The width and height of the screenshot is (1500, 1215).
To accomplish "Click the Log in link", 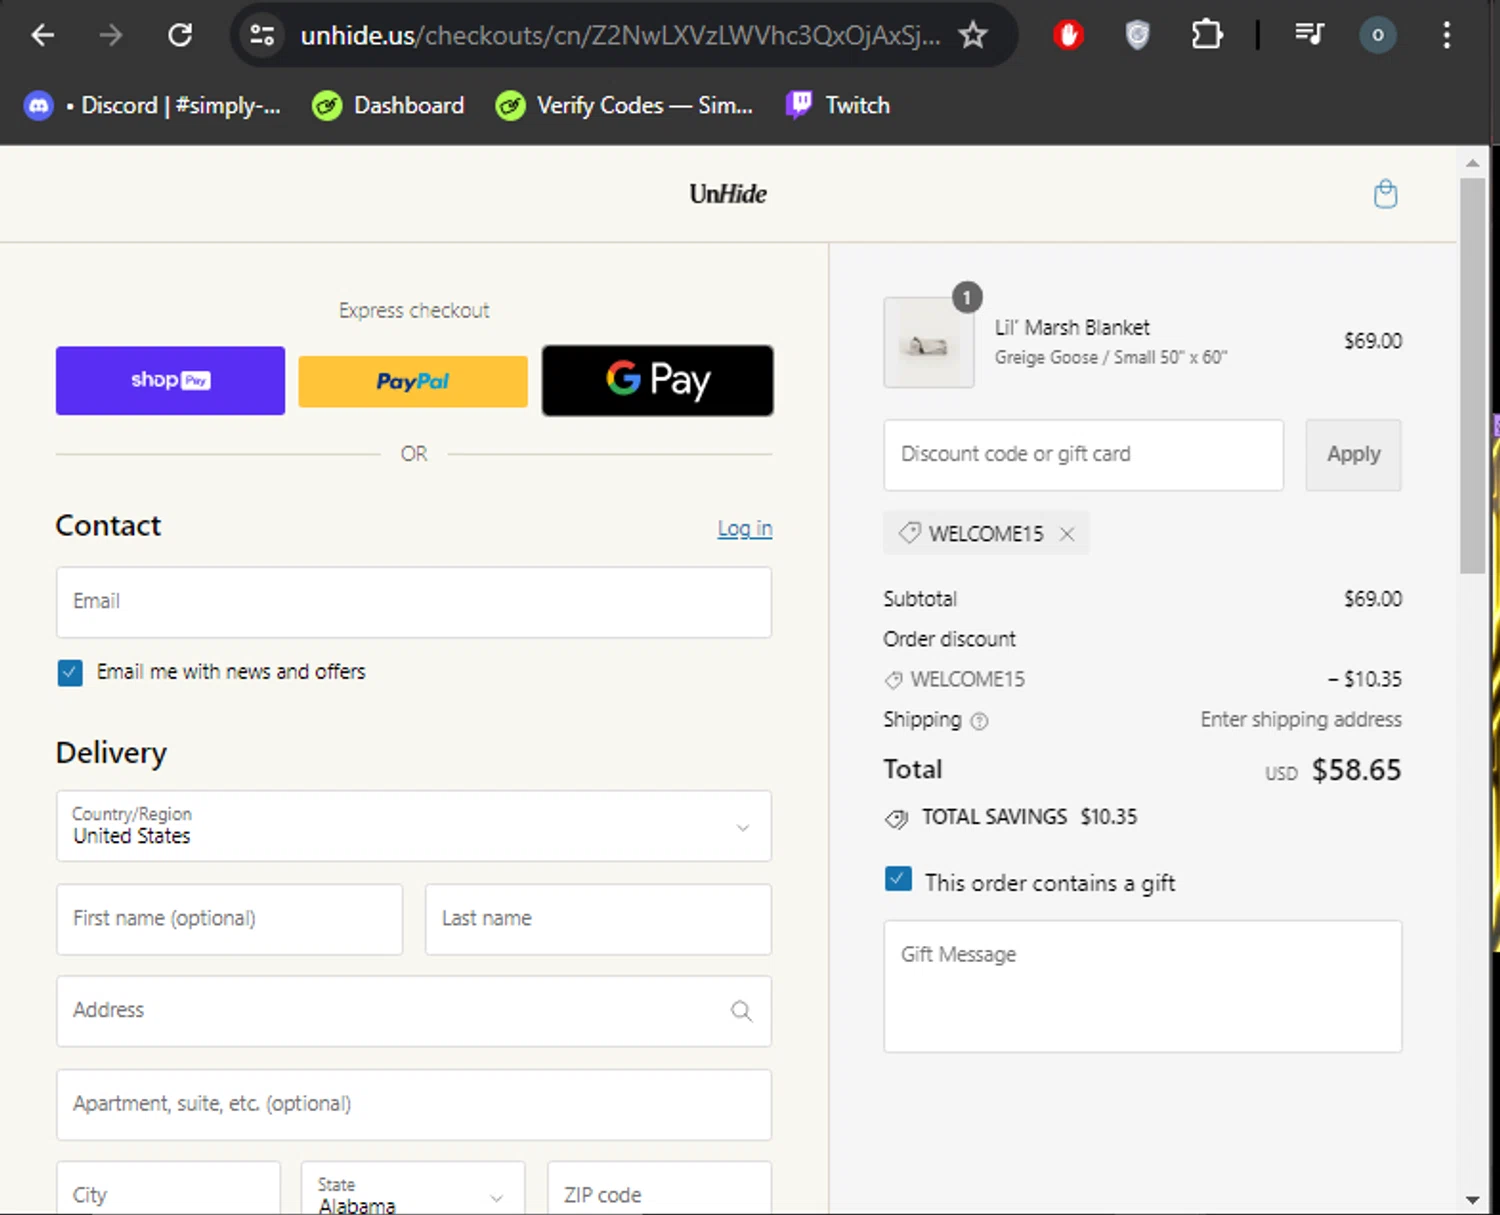I will pyautogui.click(x=744, y=528).
